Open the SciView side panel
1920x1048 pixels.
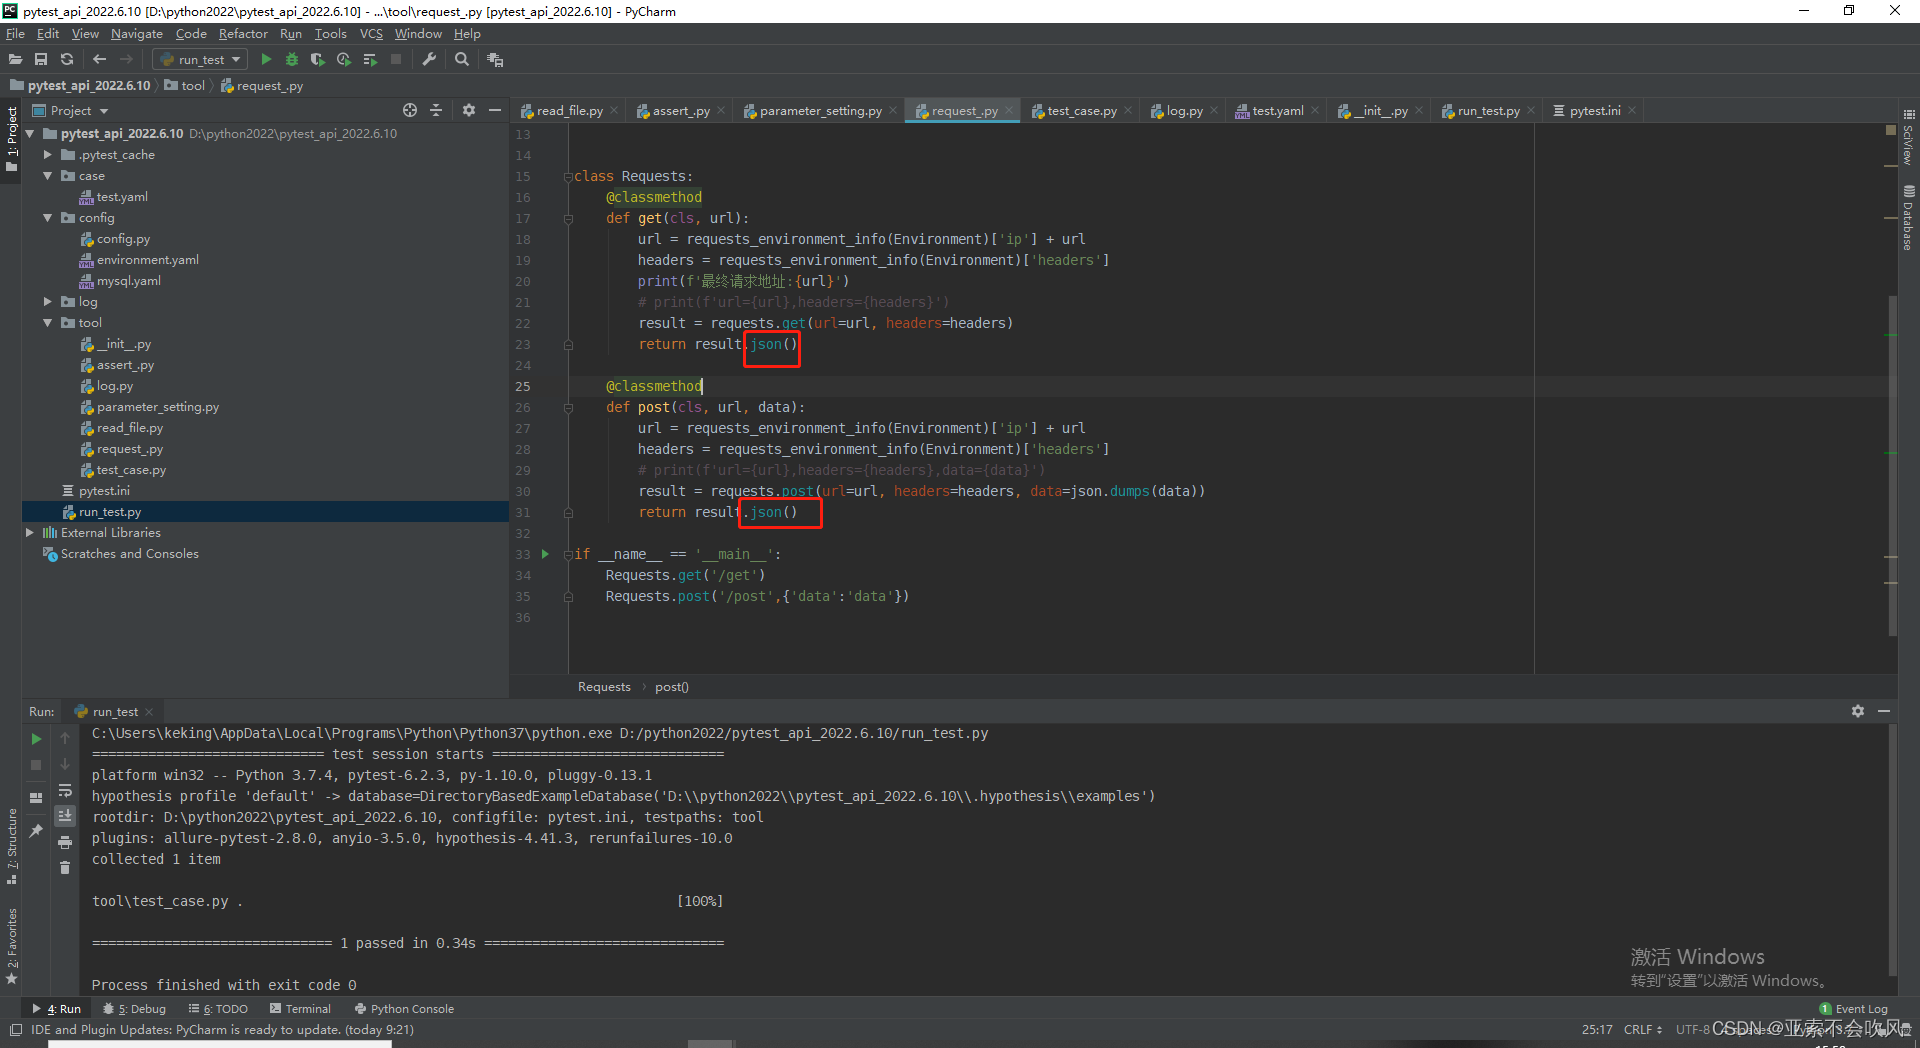click(1908, 138)
